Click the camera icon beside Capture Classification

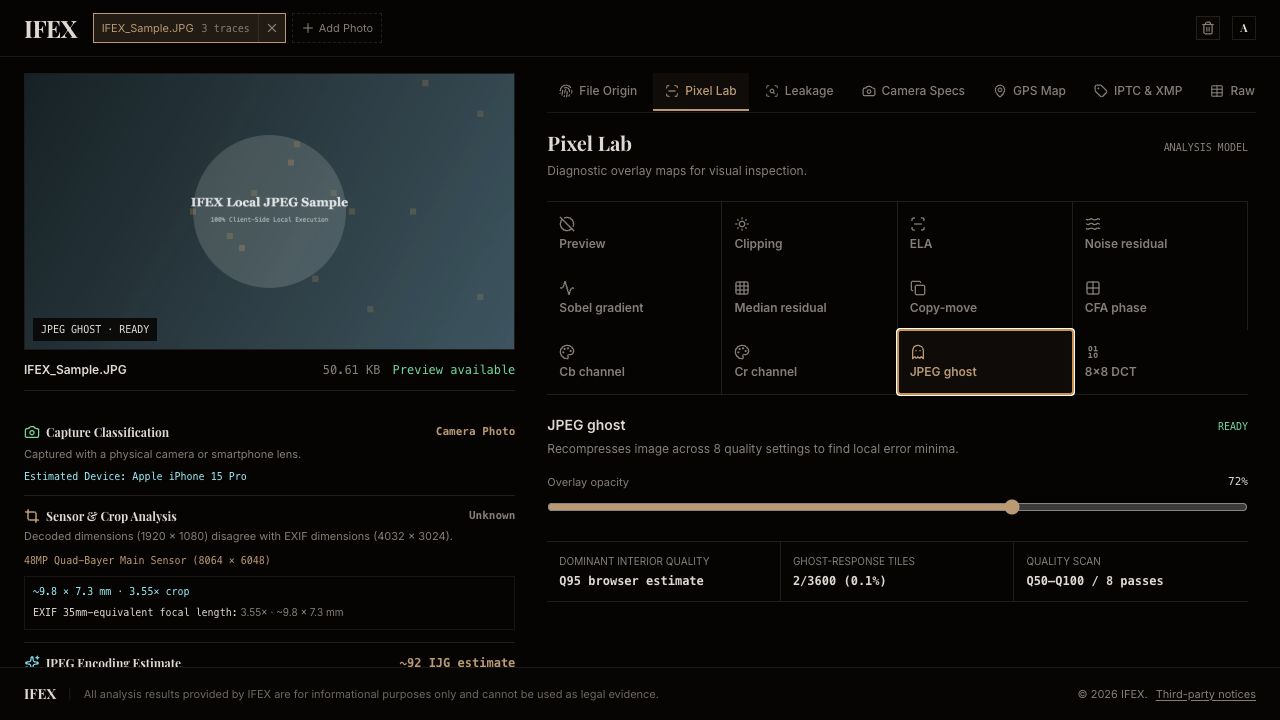32,432
